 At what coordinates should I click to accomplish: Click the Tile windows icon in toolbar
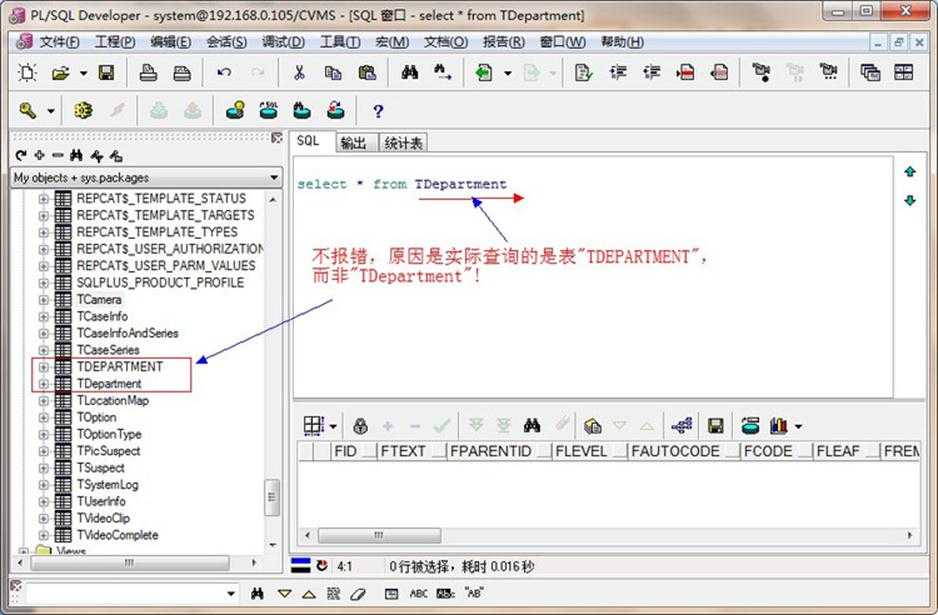pos(903,72)
